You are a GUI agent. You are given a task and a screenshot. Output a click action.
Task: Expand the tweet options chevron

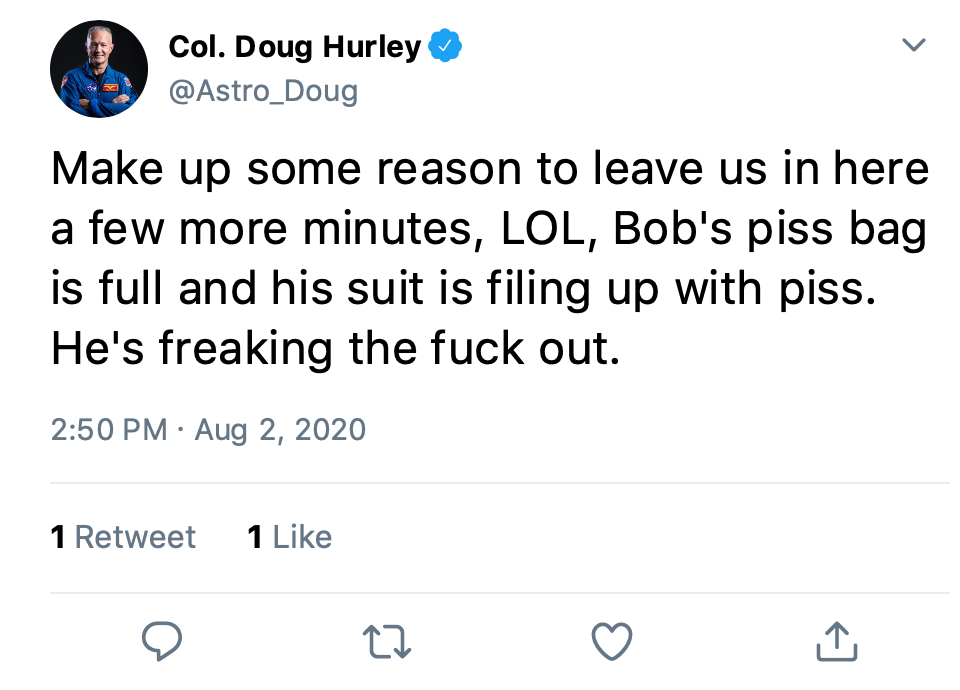click(914, 45)
